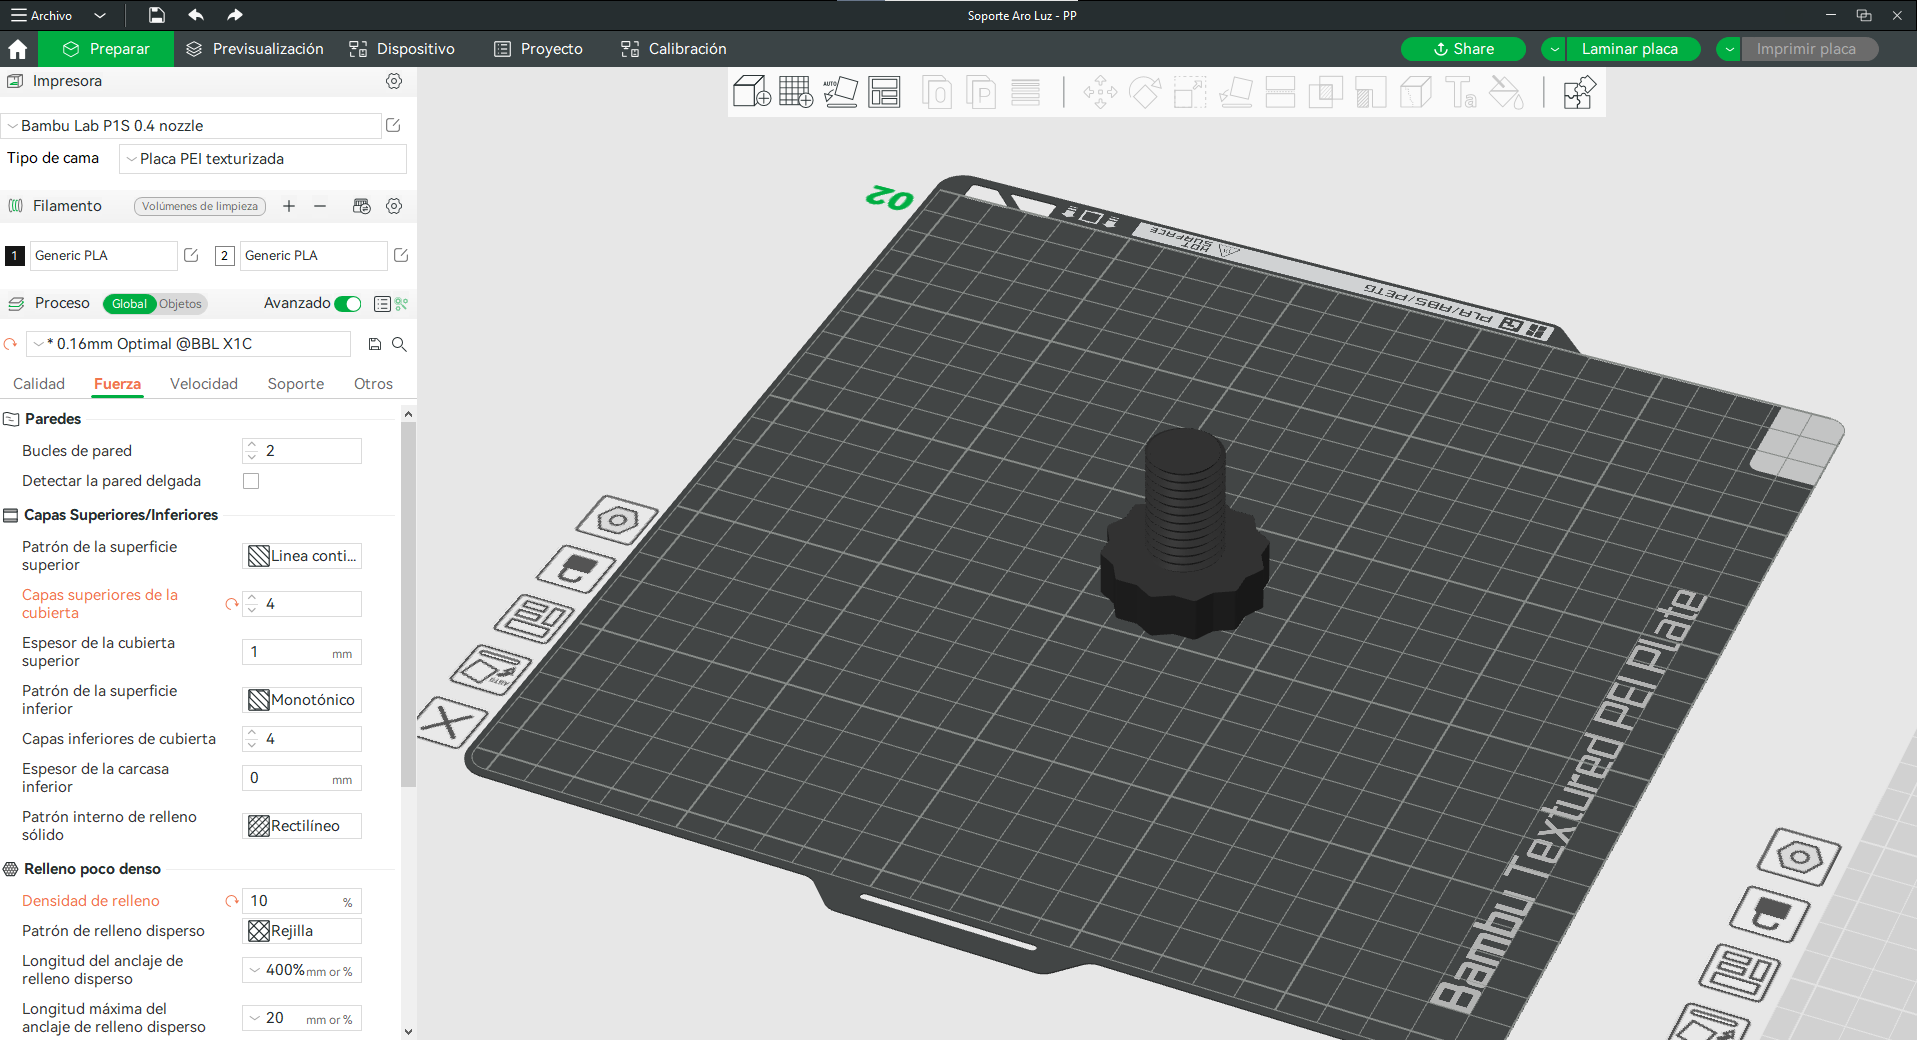Reset Densidad de relleno value
This screenshot has width=1917, height=1040.
point(231,901)
